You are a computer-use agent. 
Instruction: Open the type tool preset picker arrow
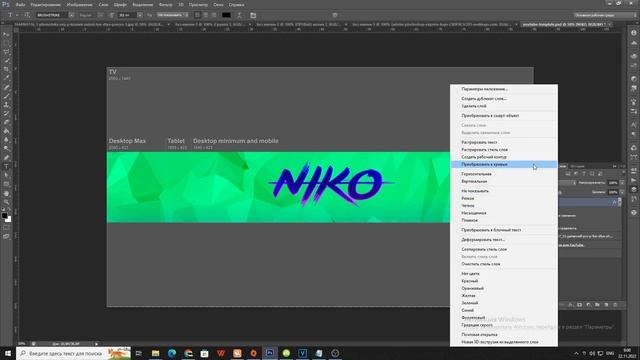(x=17, y=15)
